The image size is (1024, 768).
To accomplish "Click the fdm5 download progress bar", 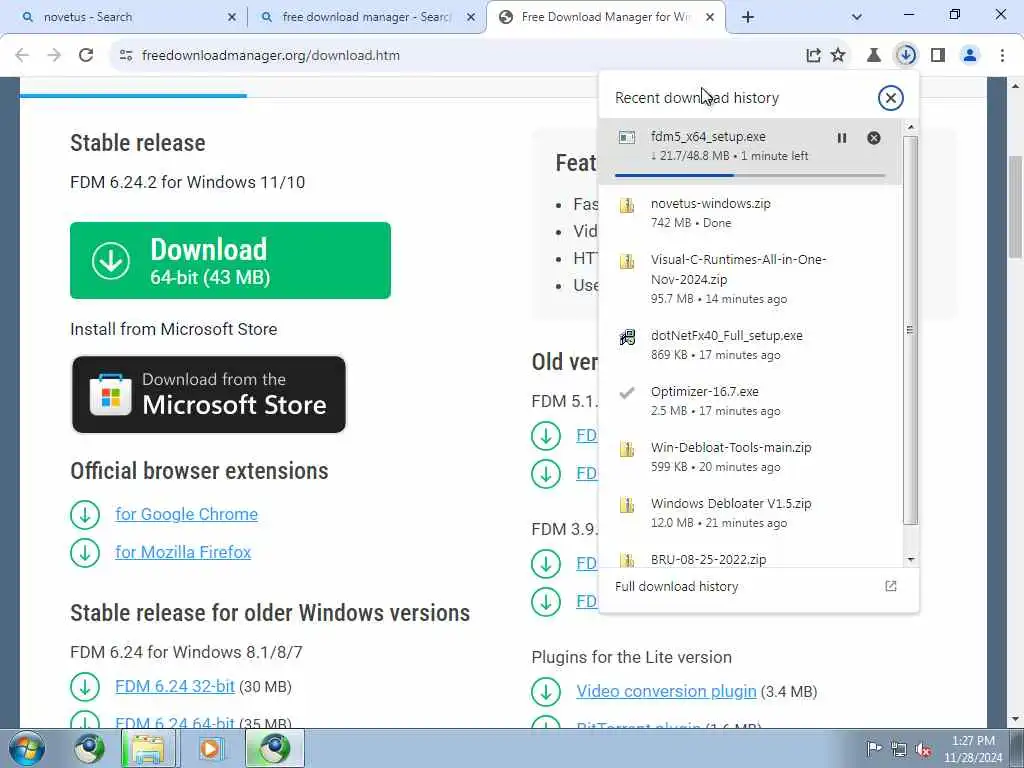I will (750, 175).
